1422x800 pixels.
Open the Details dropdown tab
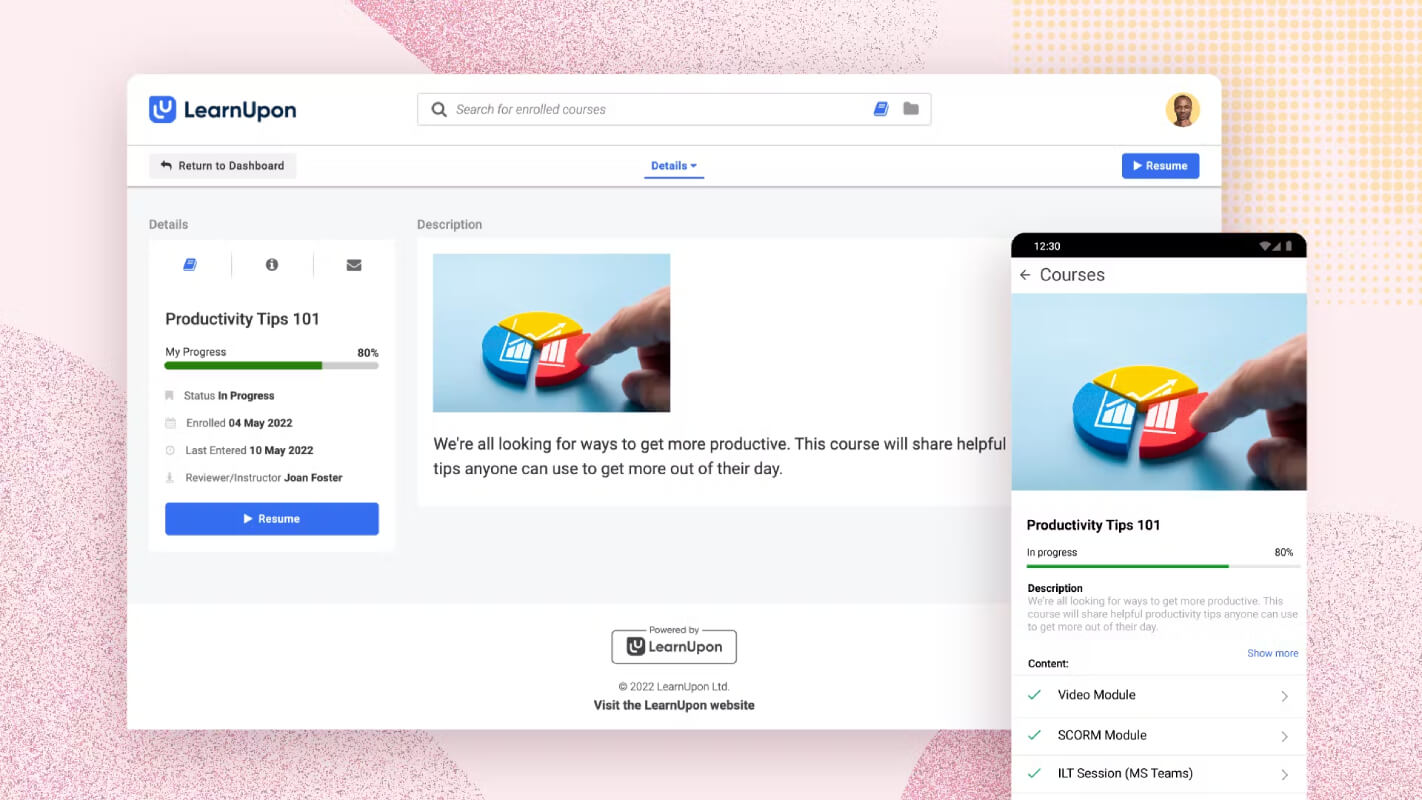point(674,166)
